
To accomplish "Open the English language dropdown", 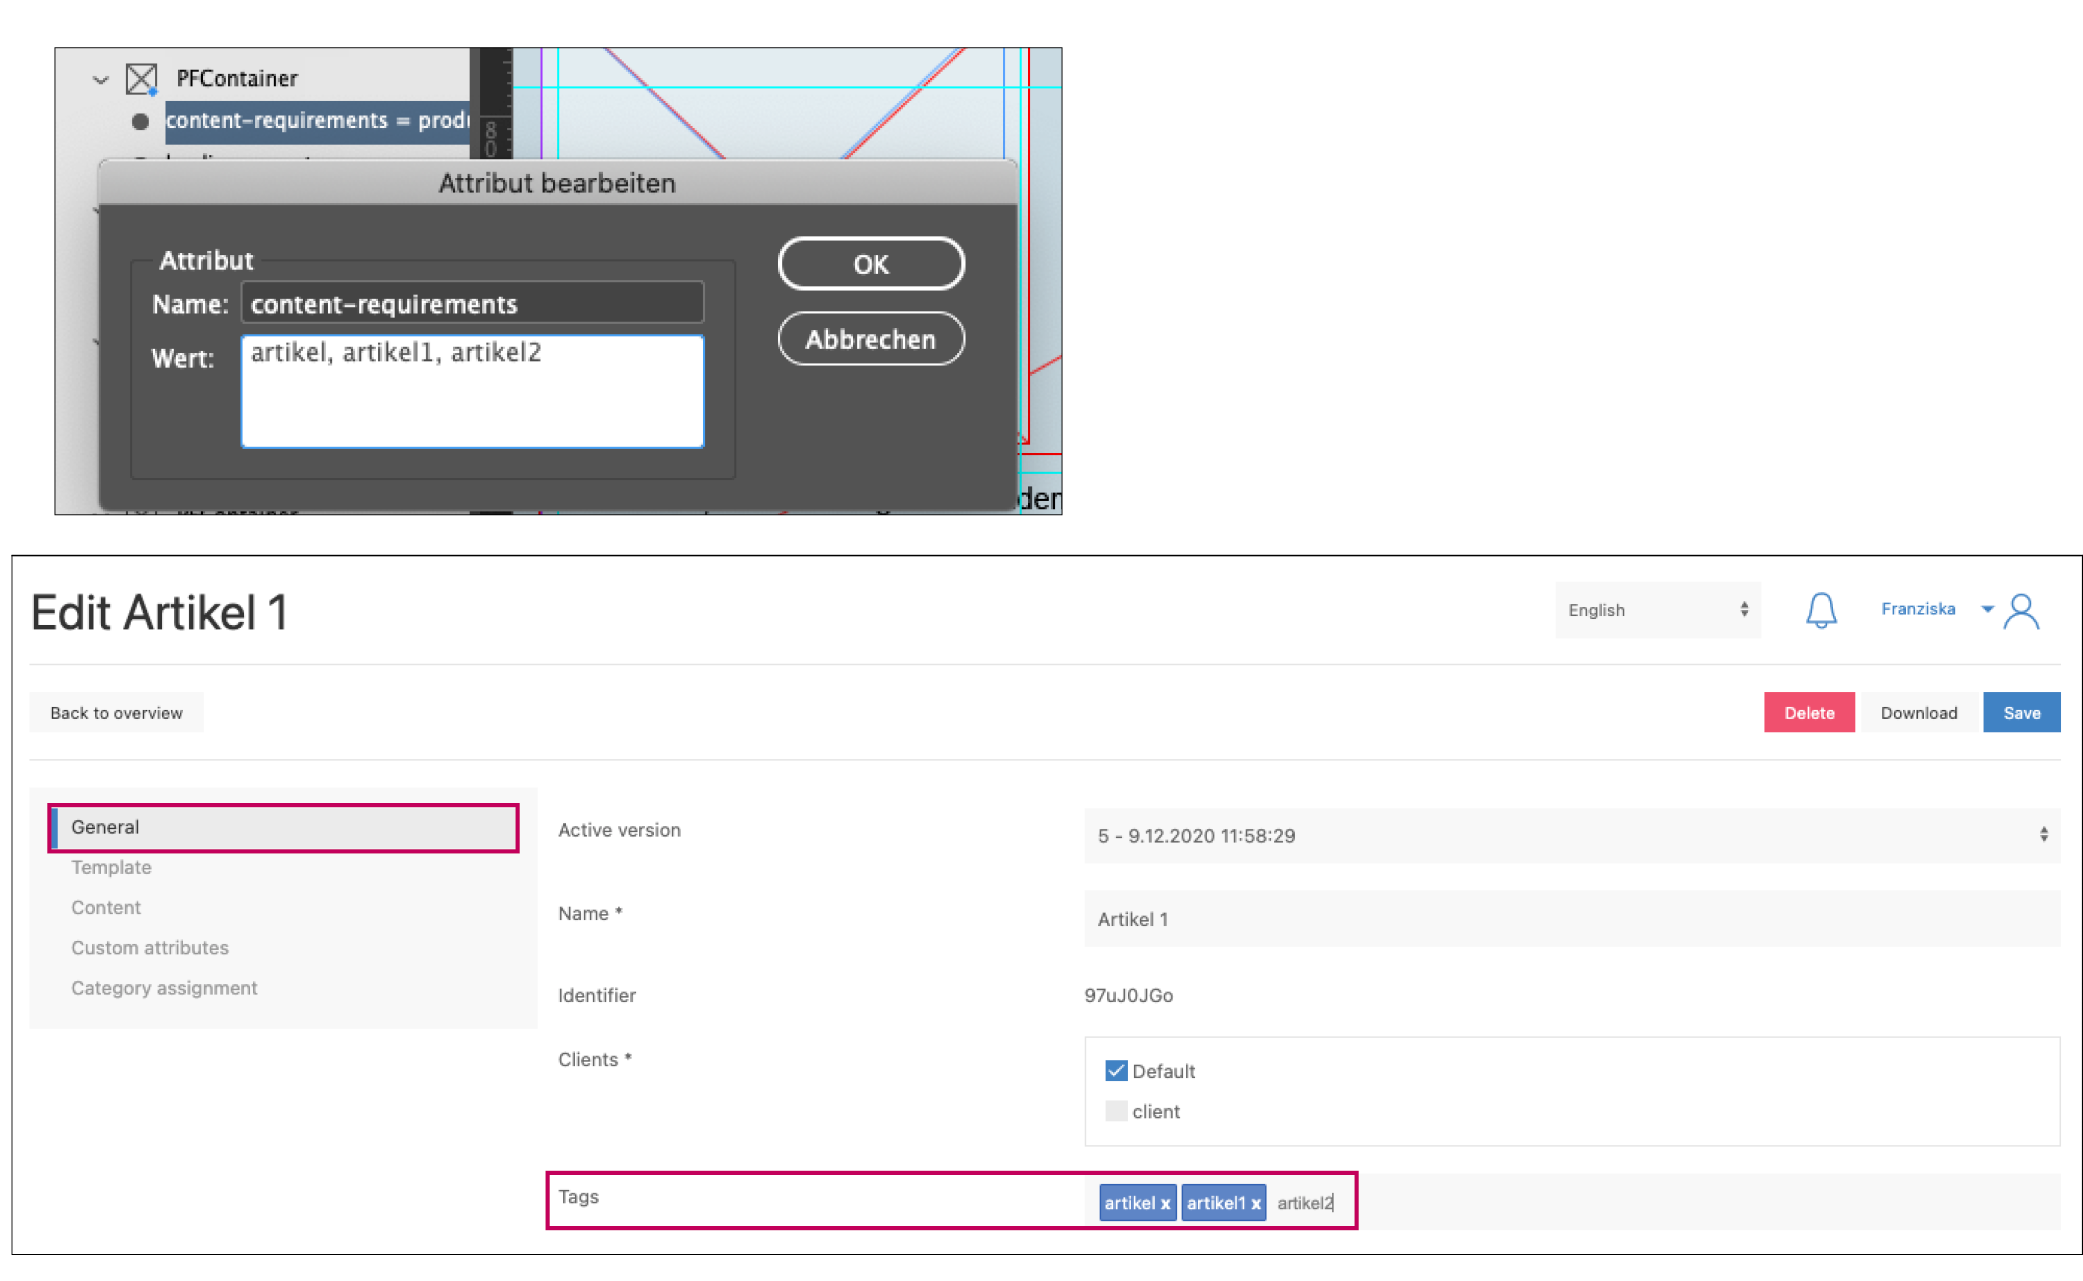I will pos(1657,610).
